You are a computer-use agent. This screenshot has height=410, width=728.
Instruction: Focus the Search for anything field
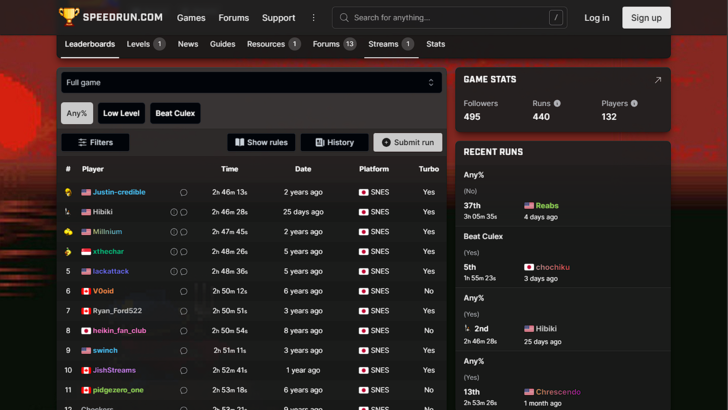[x=445, y=17]
